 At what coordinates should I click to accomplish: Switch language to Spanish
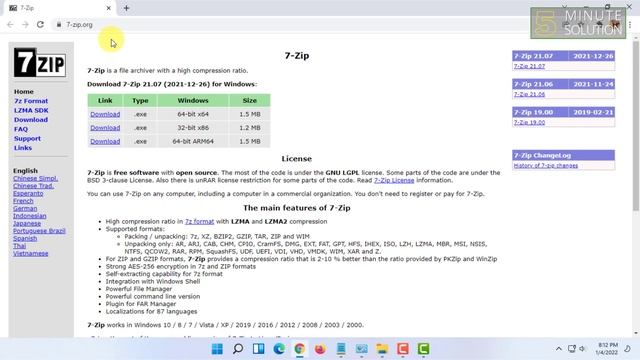point(25,238)
